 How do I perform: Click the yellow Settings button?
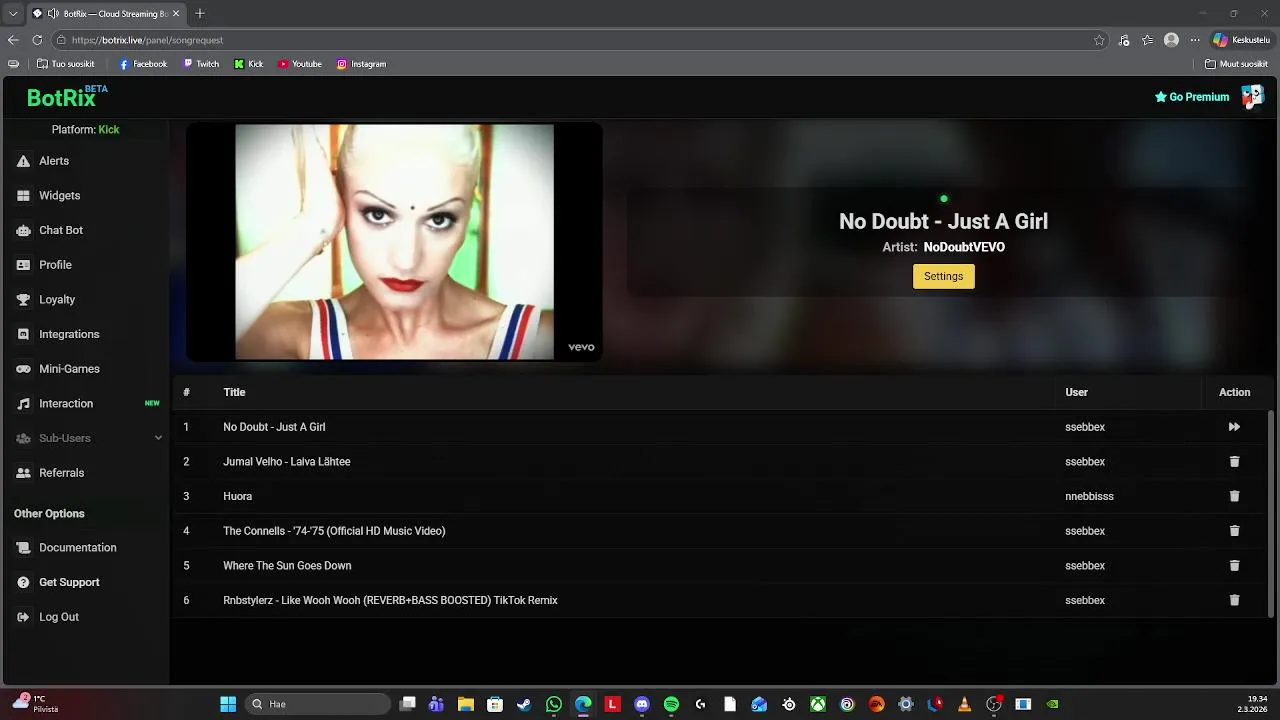click(x=943, y=276)
